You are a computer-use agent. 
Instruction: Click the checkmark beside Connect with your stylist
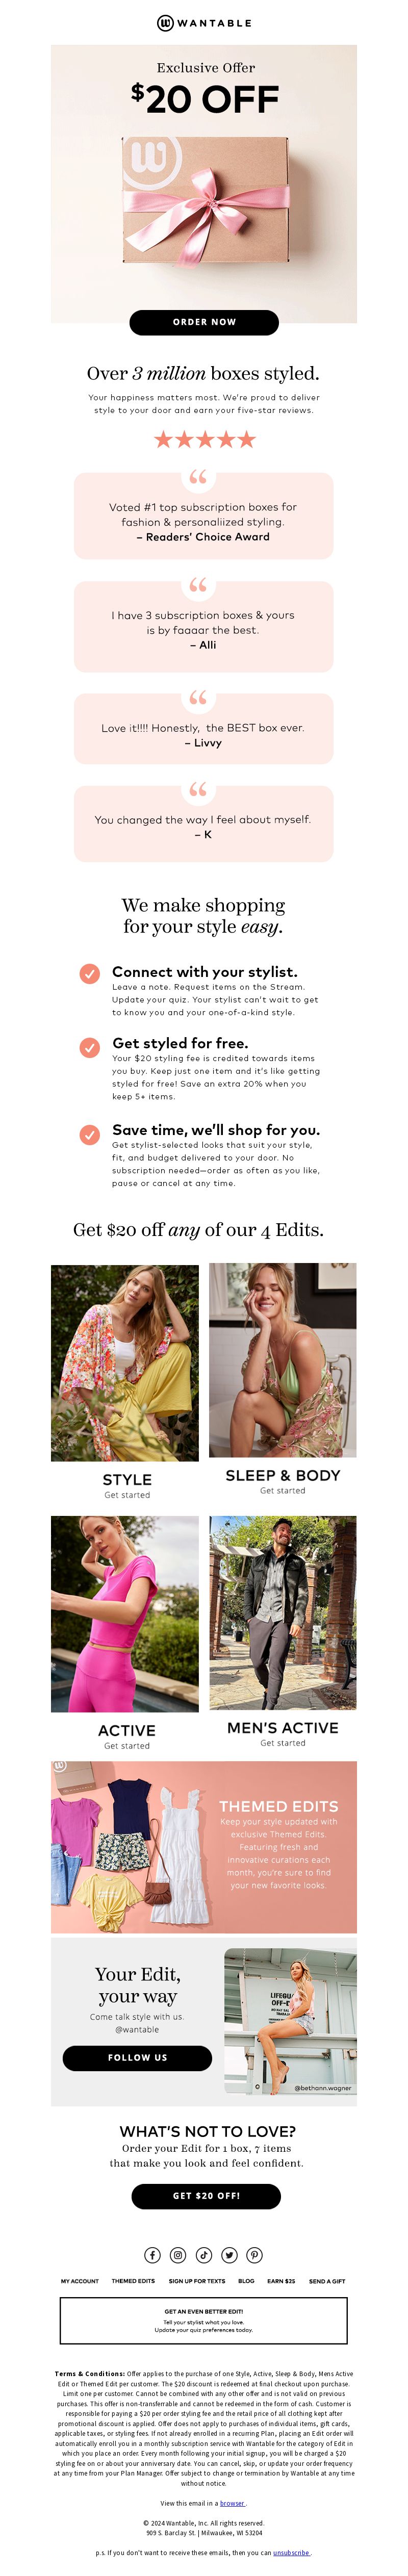90,973
